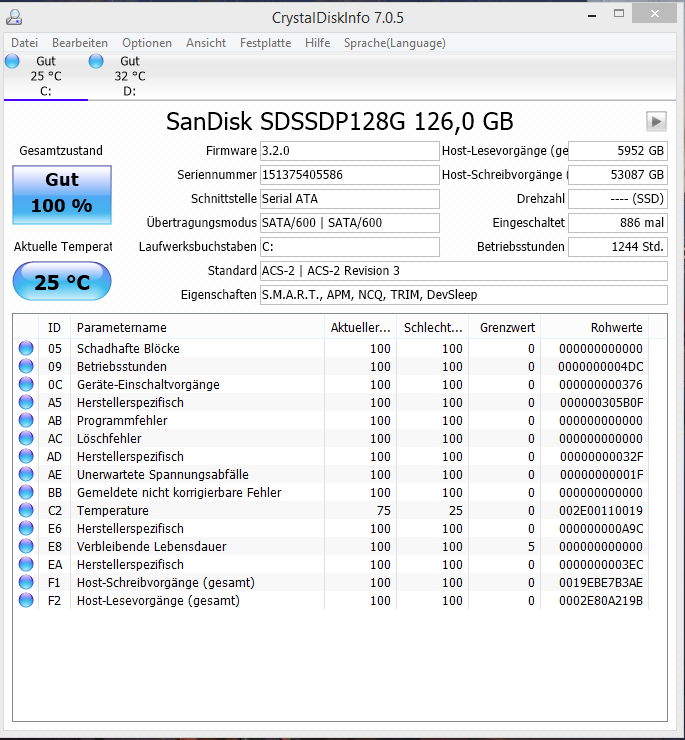This screenshot has height=740, width=685.
Task: Click status orb for ID 09 Betriebsstunden row
Action: 26,366
